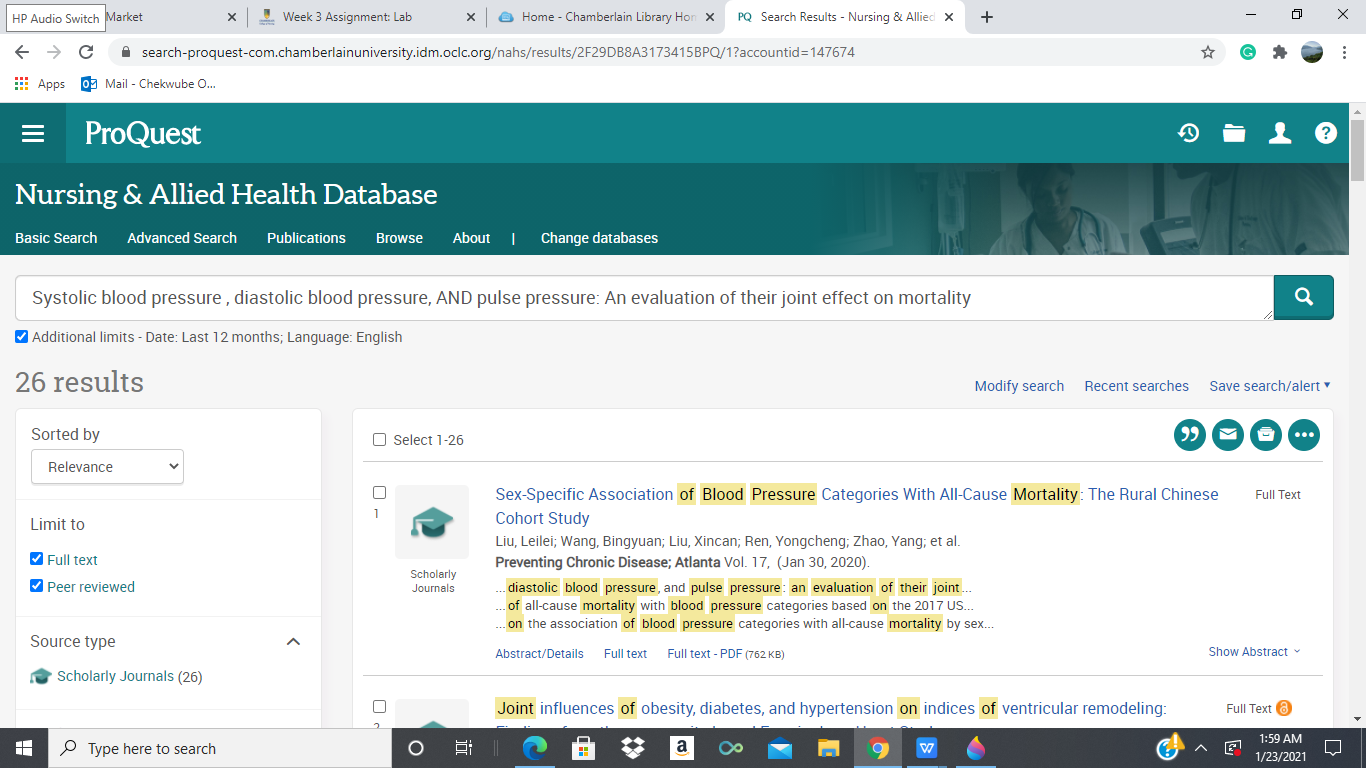Print selected results with printer icon
This screenshot has height=768, width=1366.
coord(1266,435)
